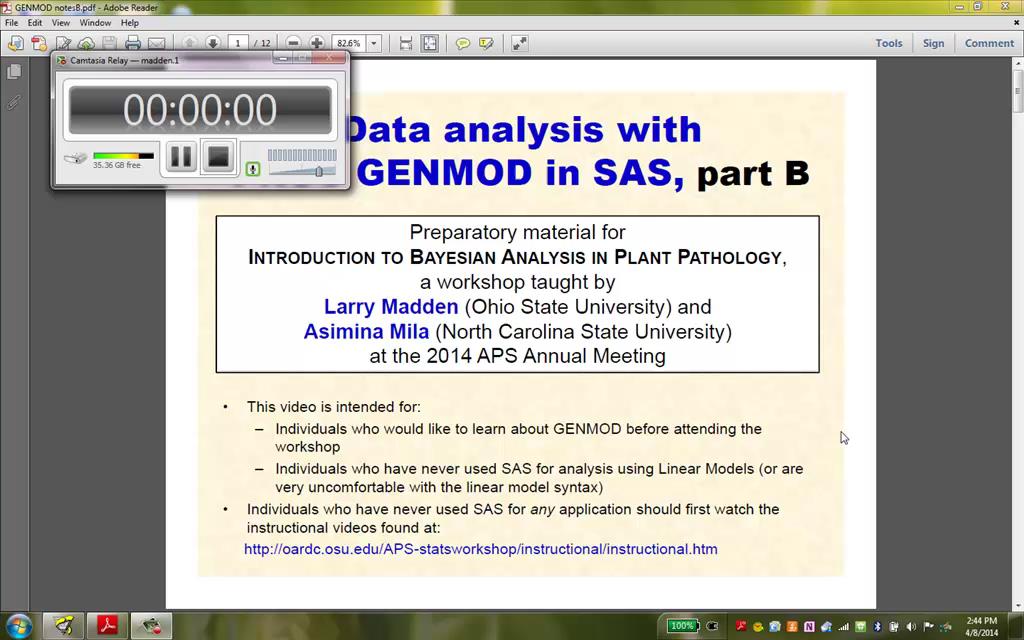This screenshot has height=640, width=1024.
Task: Toggle Bluetooth from the system tray
Action: [876, 625]
